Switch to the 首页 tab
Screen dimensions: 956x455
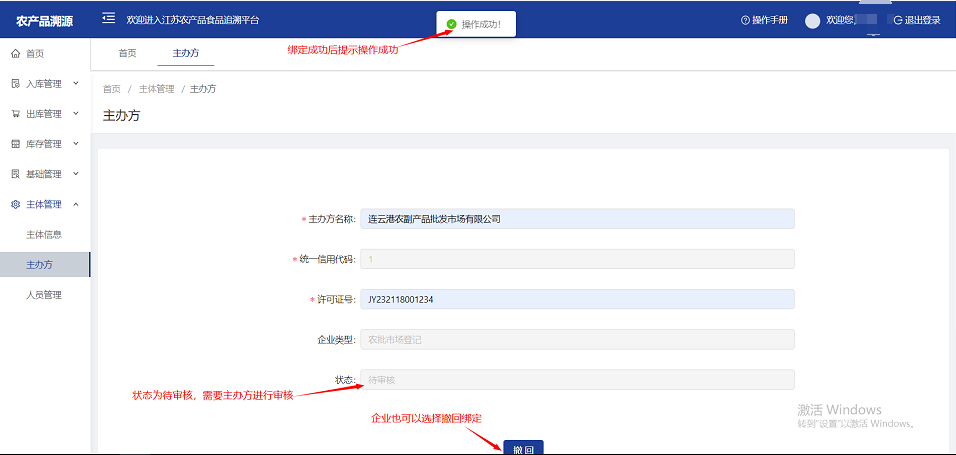pos(127,52)
